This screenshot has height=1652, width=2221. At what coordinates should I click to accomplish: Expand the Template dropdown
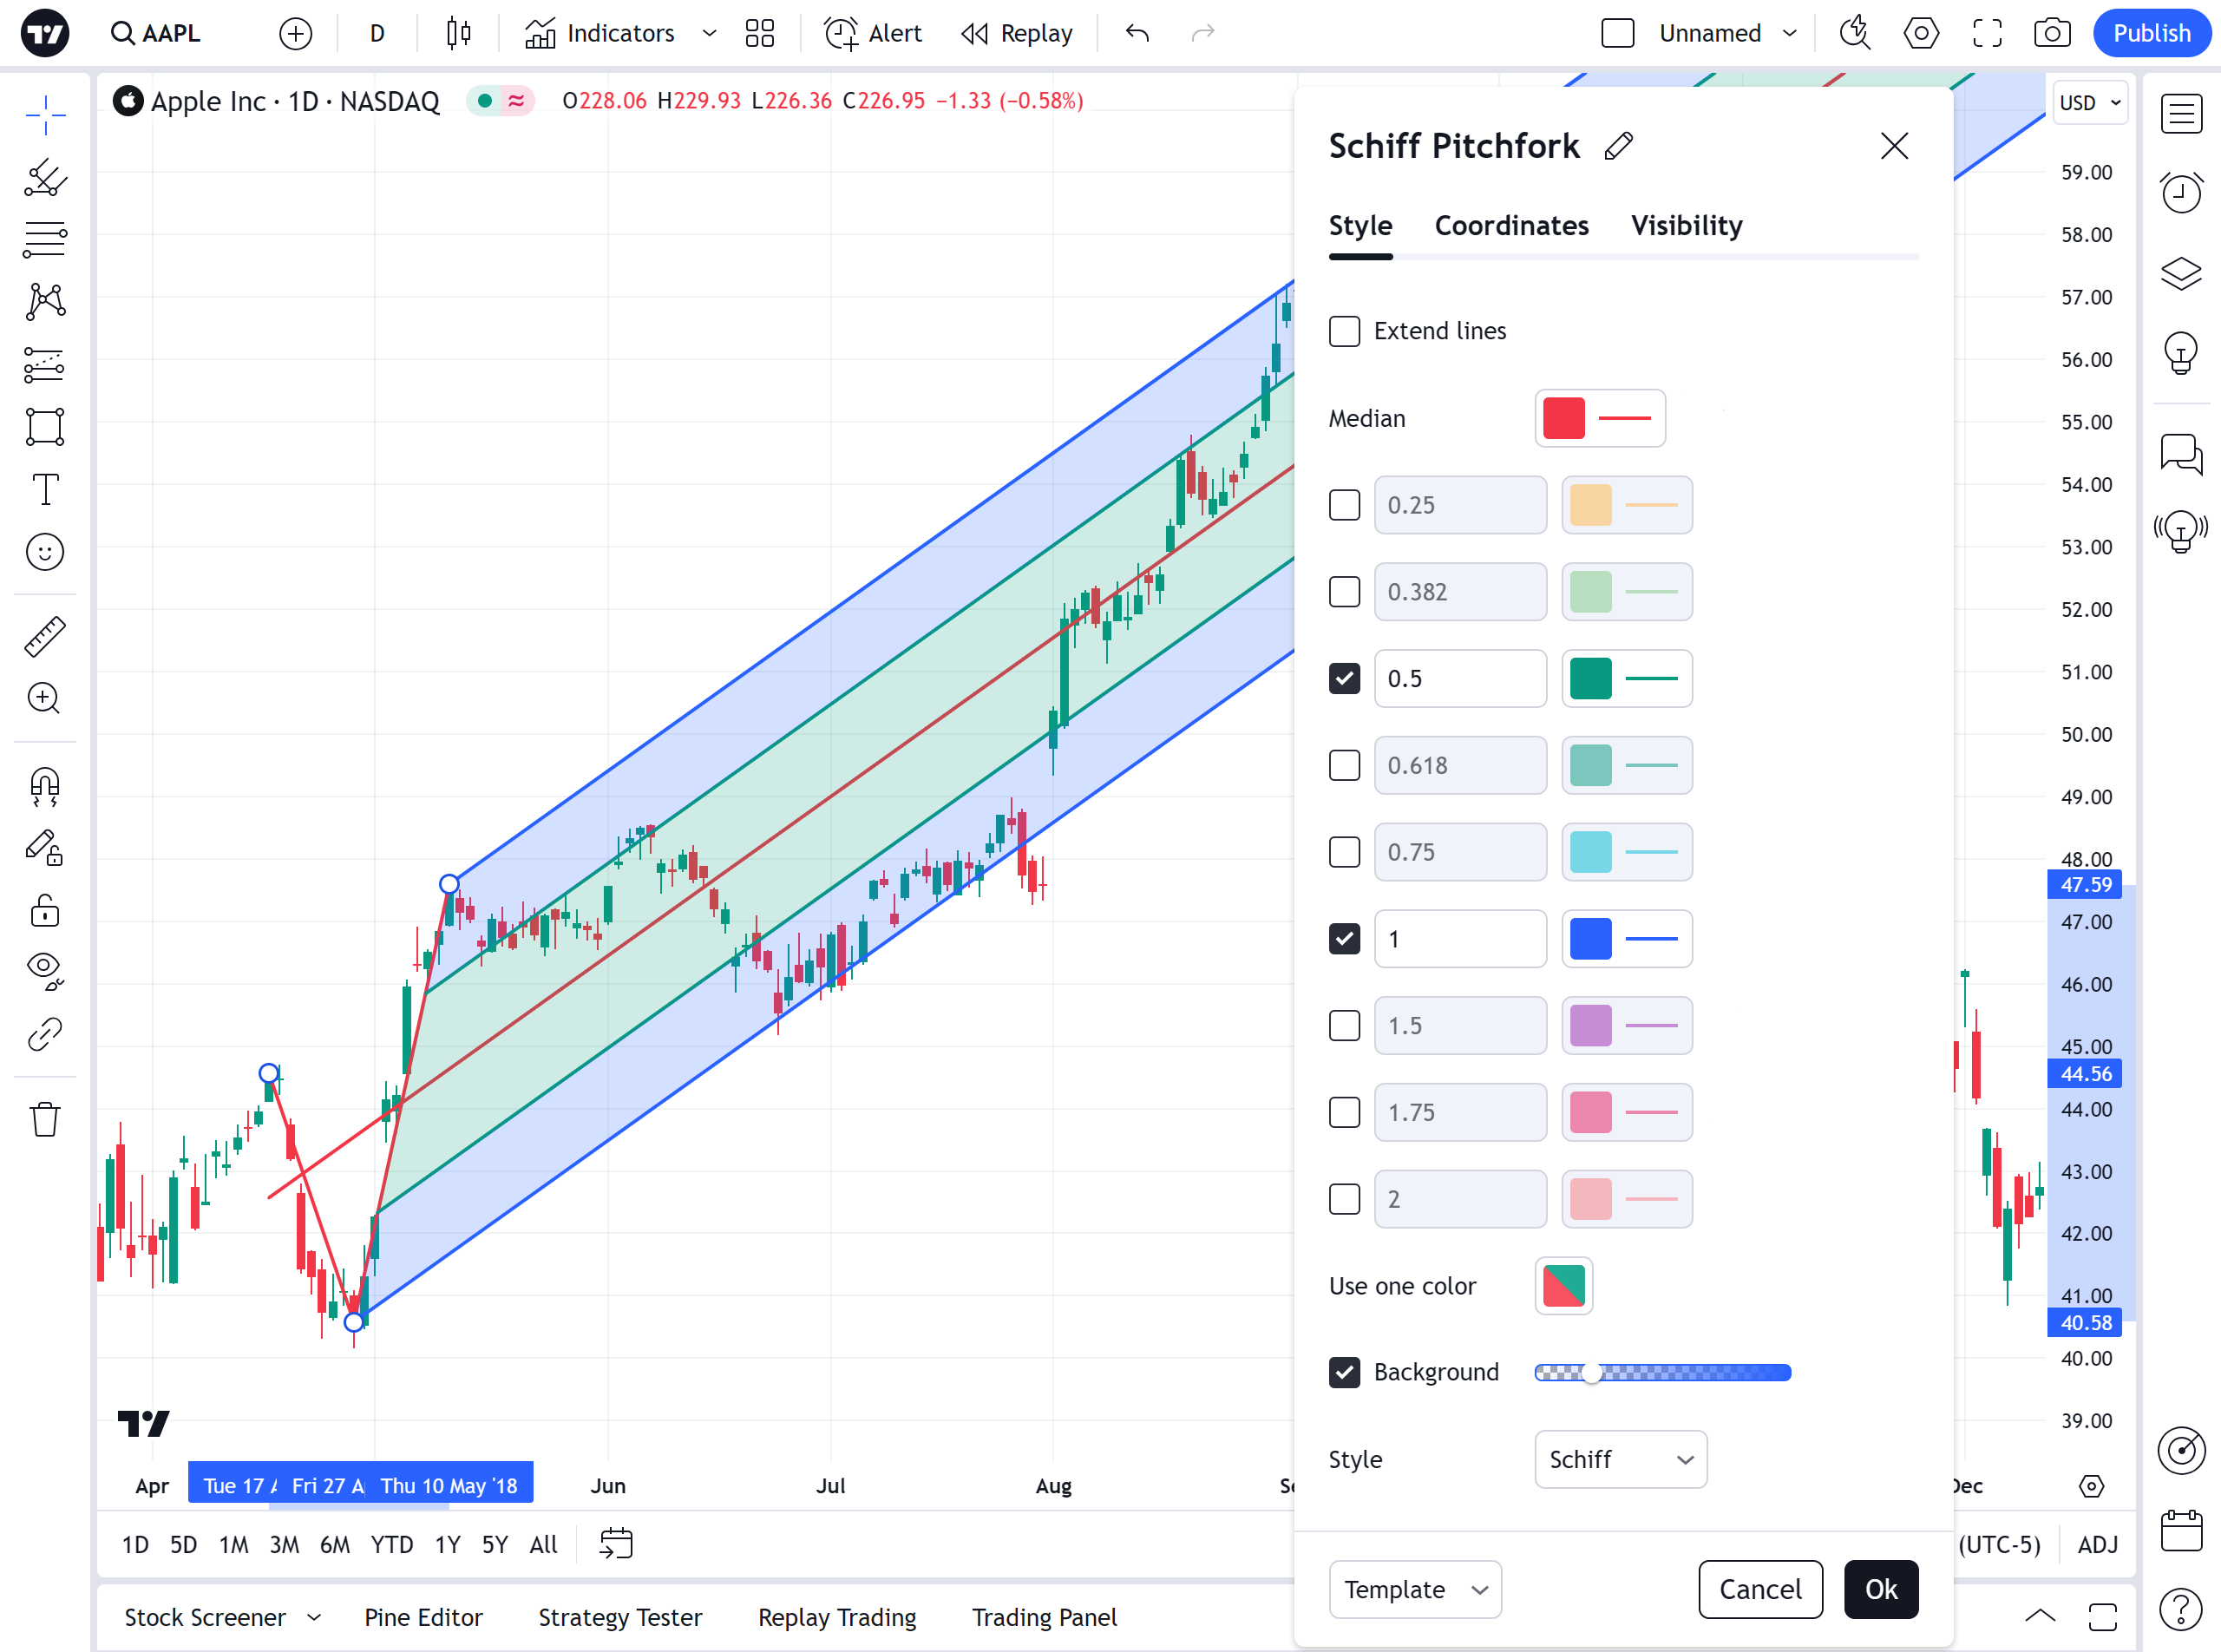tap(1414, 1589)
